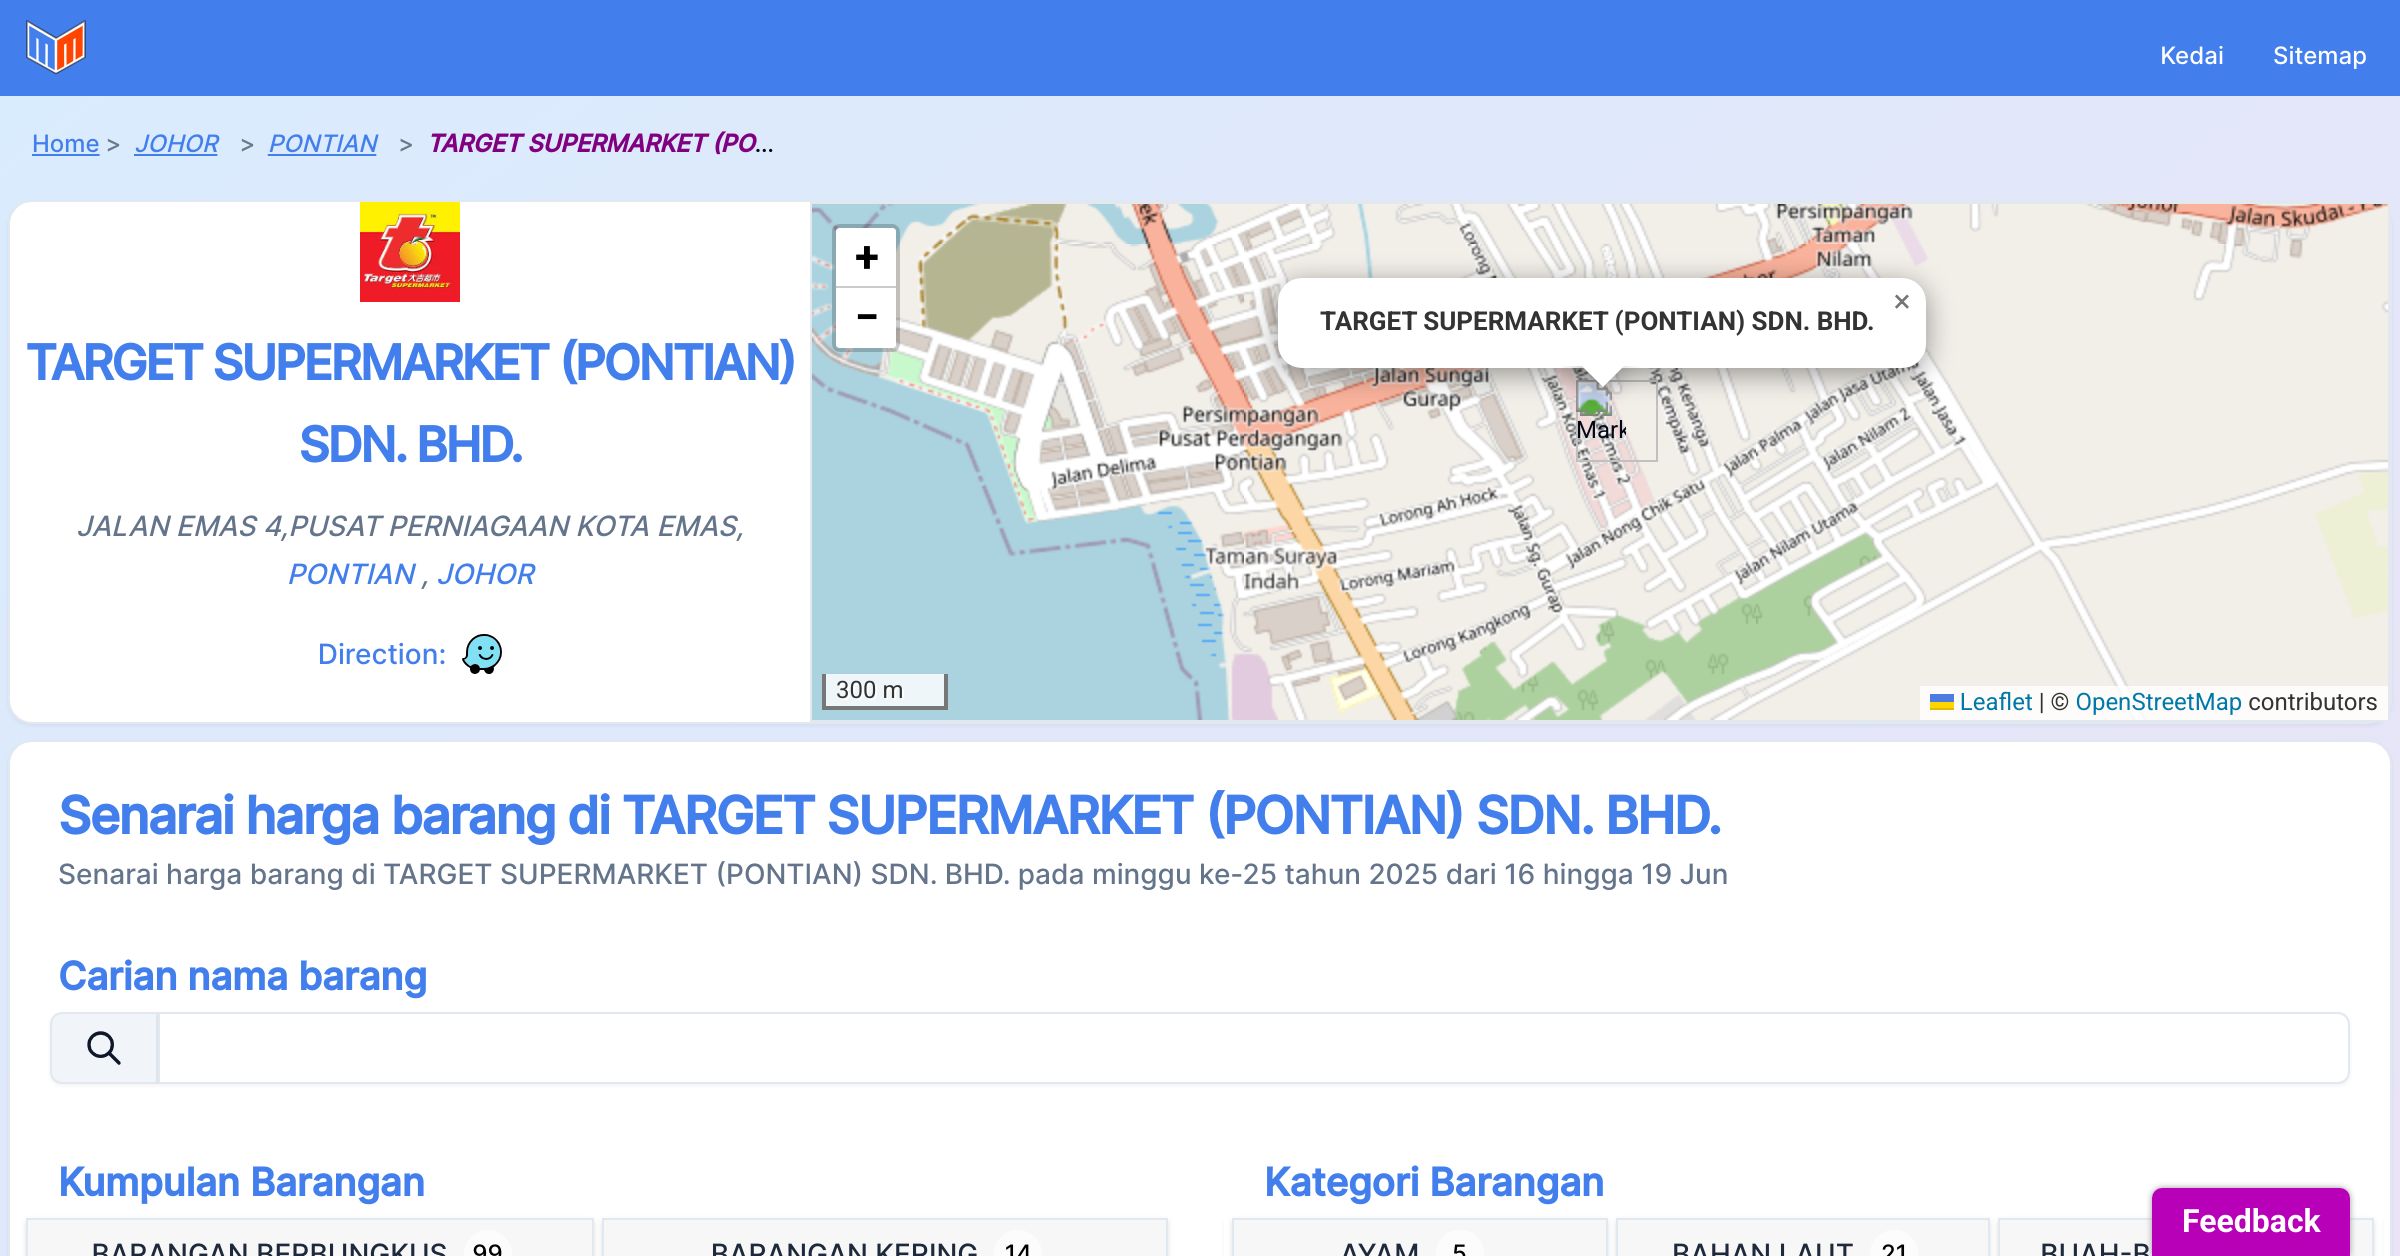Open the purple Feedback button
Viewport: 2400px width, 1256px height.
tap(2250, 1220)
